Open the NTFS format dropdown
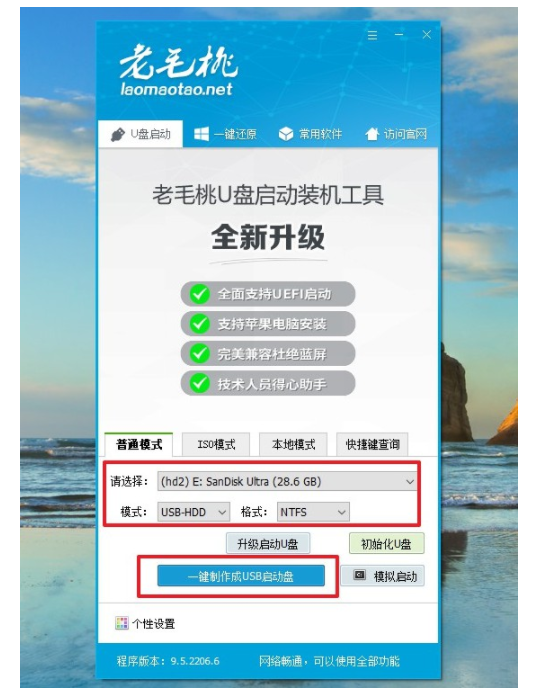535x700 pixels. [313, 512]
